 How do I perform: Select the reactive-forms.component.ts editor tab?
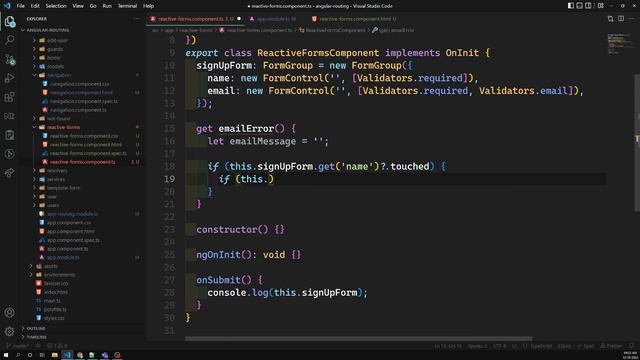[x=195, y=19]
